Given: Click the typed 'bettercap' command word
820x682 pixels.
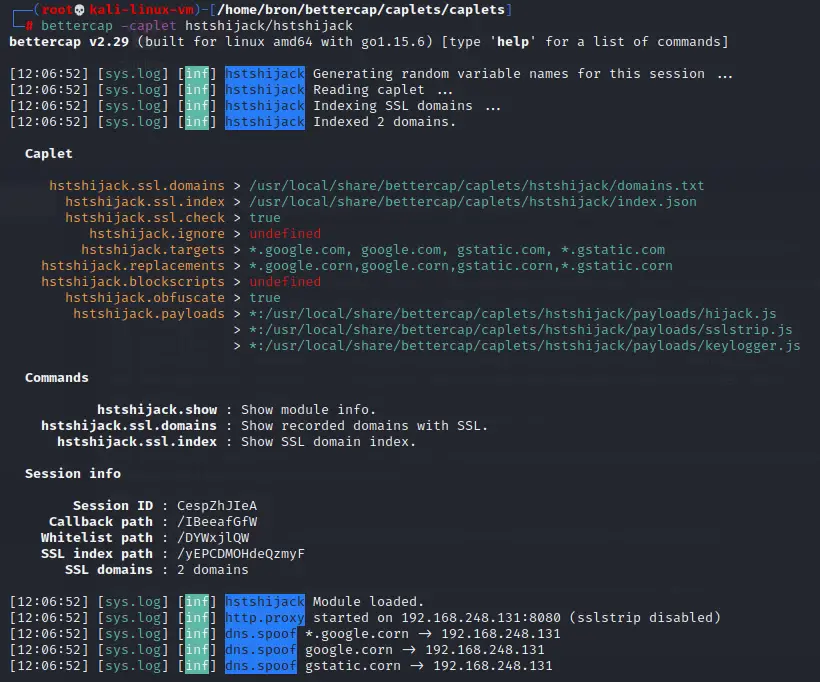Looking at the screenshot, I should click(77, 26).
